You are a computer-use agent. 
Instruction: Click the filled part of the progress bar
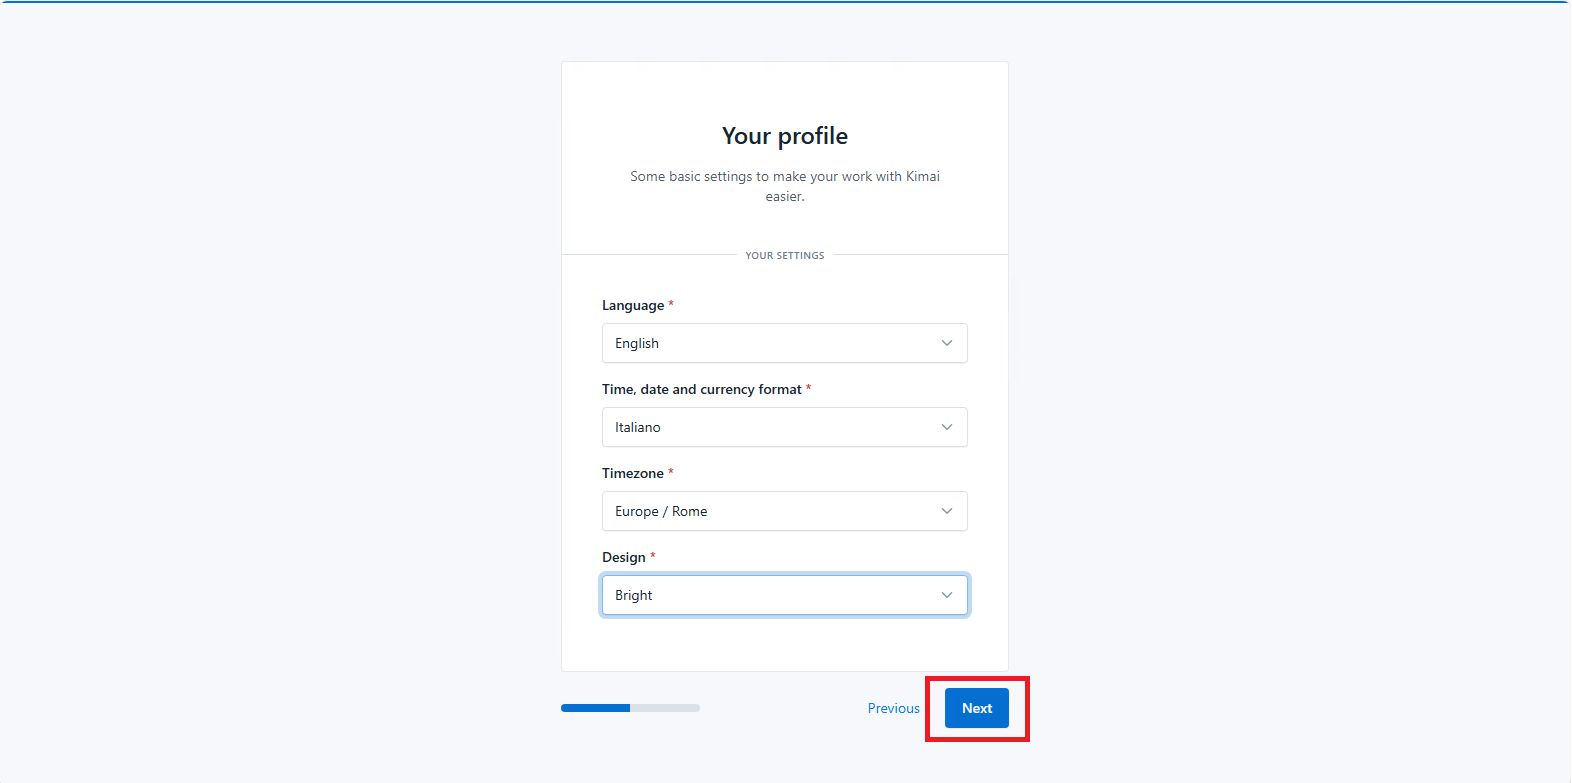(595, 708)
